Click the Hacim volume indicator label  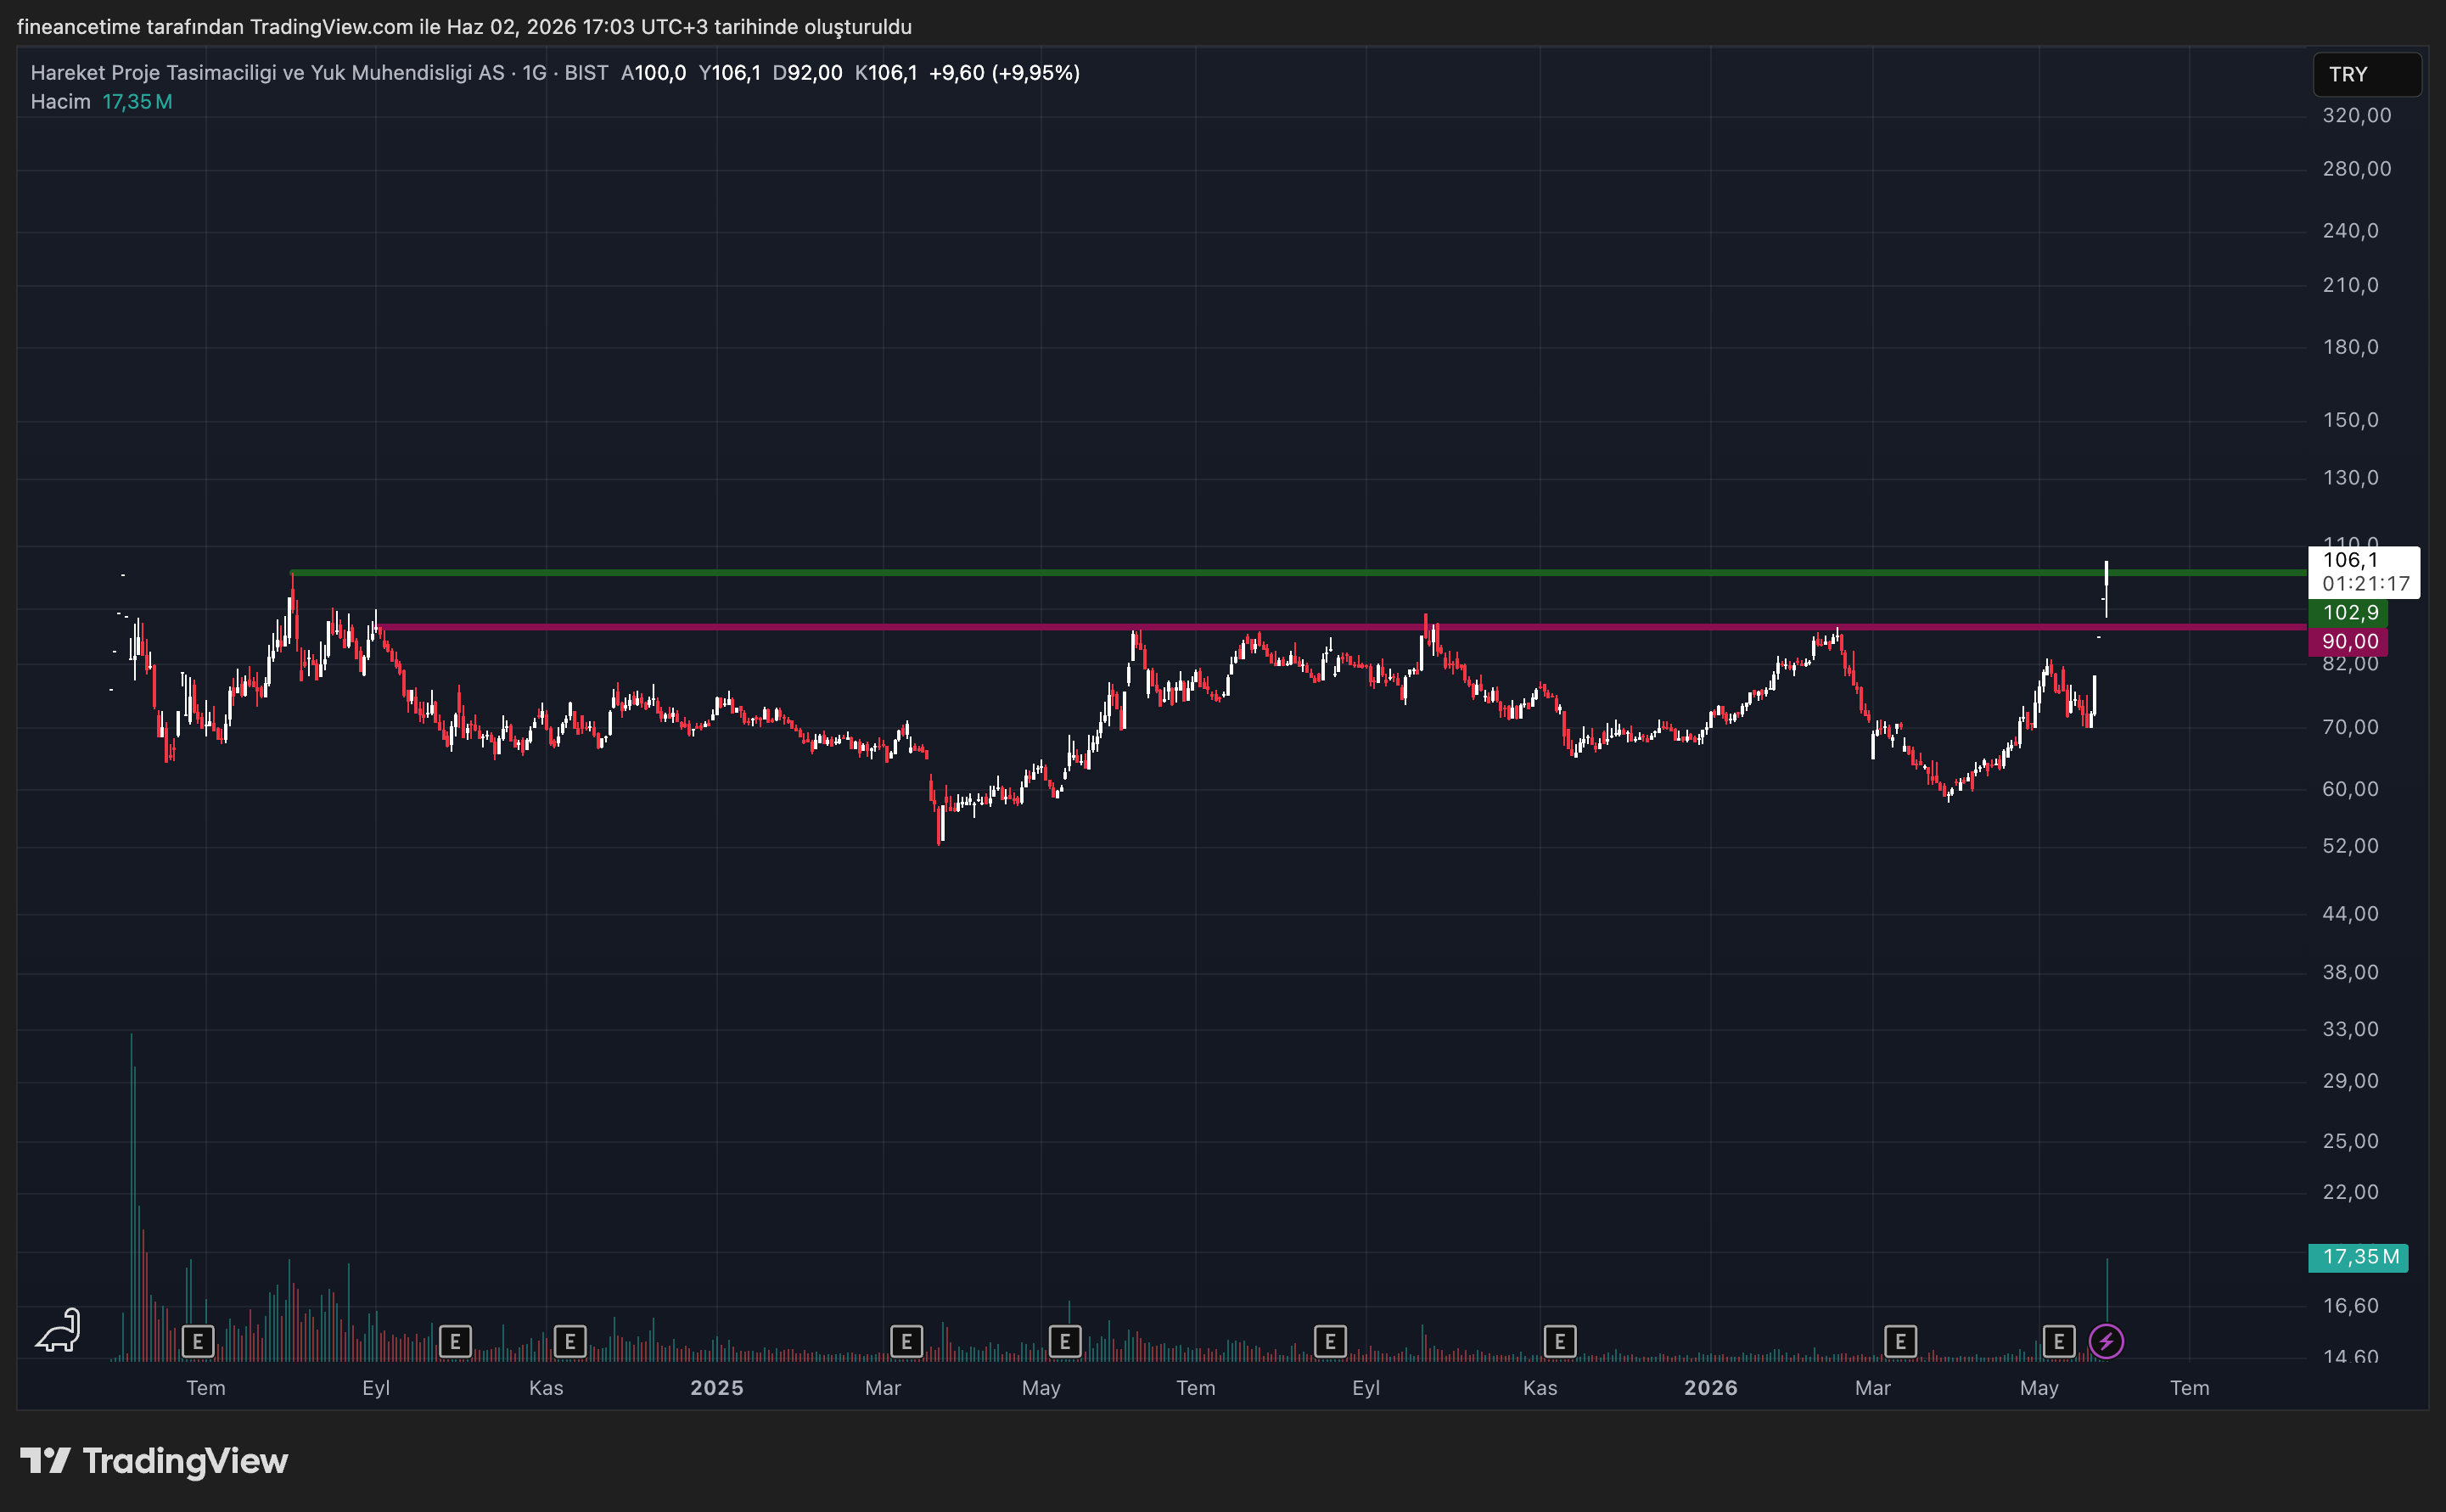60,102
